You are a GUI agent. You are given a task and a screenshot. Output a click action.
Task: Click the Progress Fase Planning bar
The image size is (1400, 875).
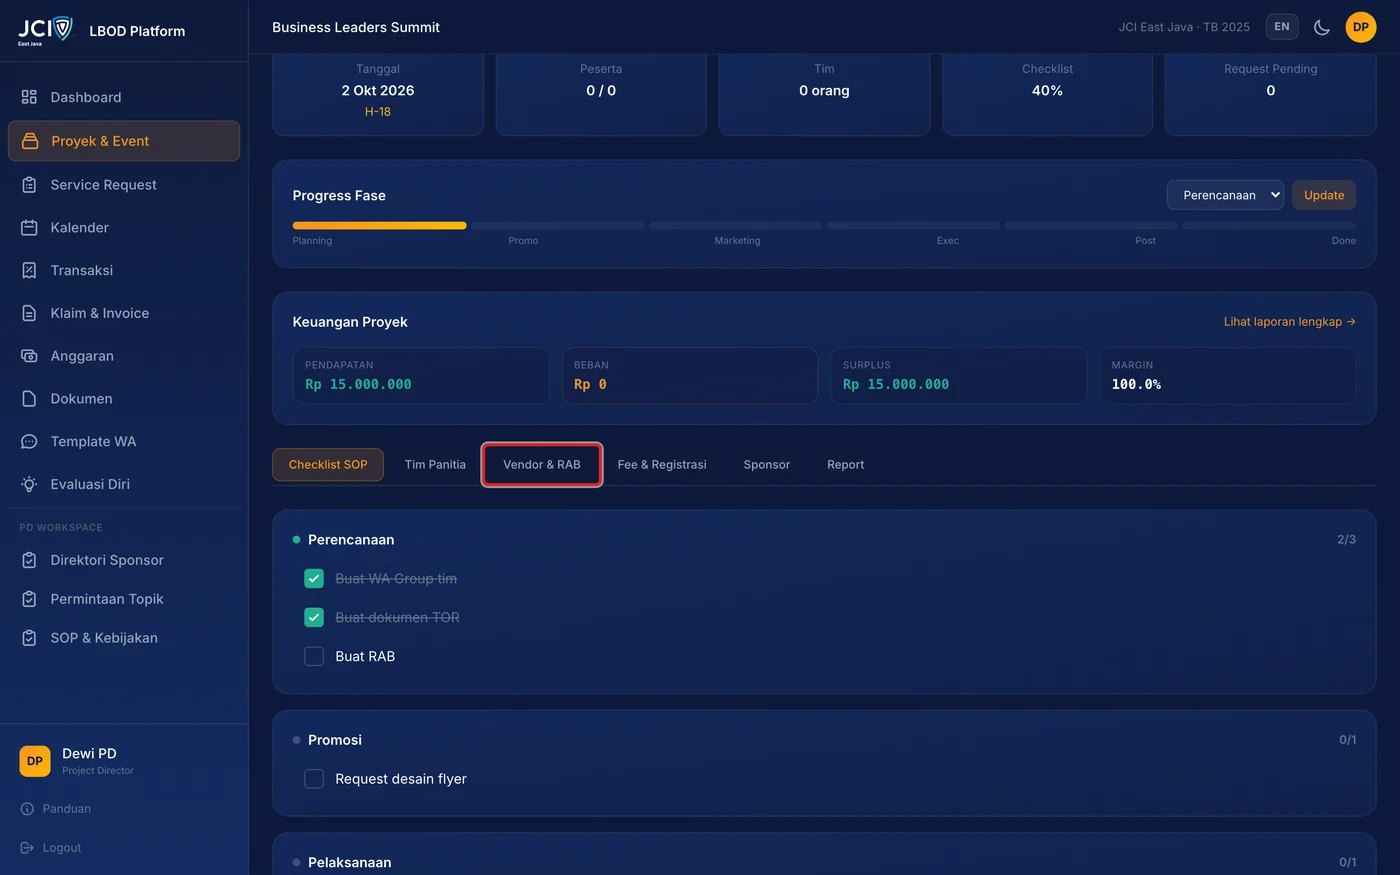coord(379,226)
